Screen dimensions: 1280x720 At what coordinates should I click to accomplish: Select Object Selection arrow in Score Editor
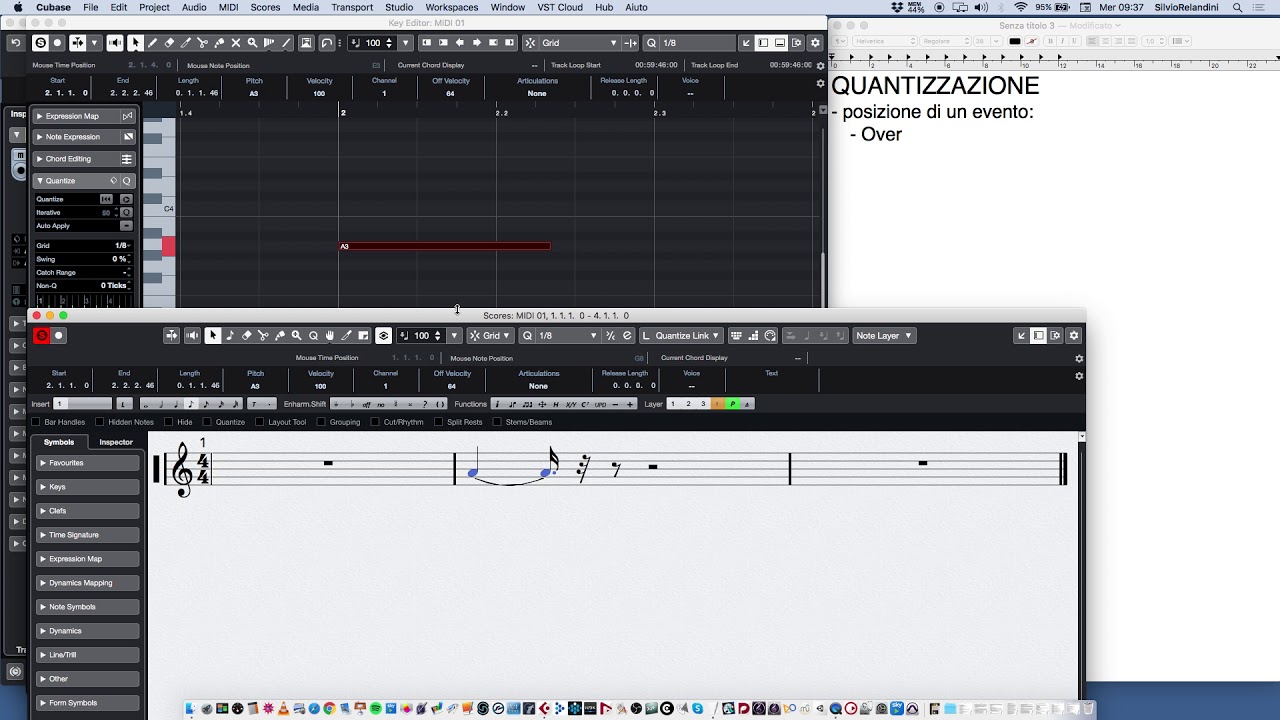coord(212,336)
